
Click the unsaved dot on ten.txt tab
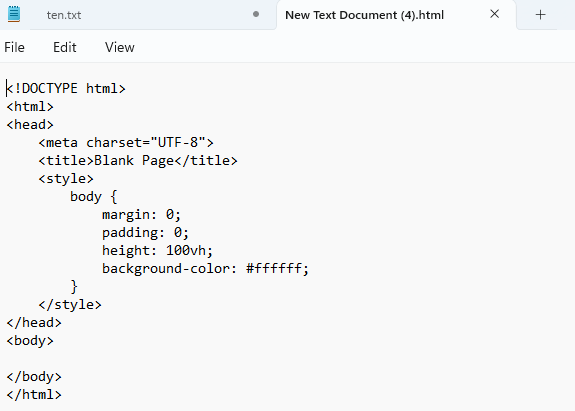(x=256, y=14)
